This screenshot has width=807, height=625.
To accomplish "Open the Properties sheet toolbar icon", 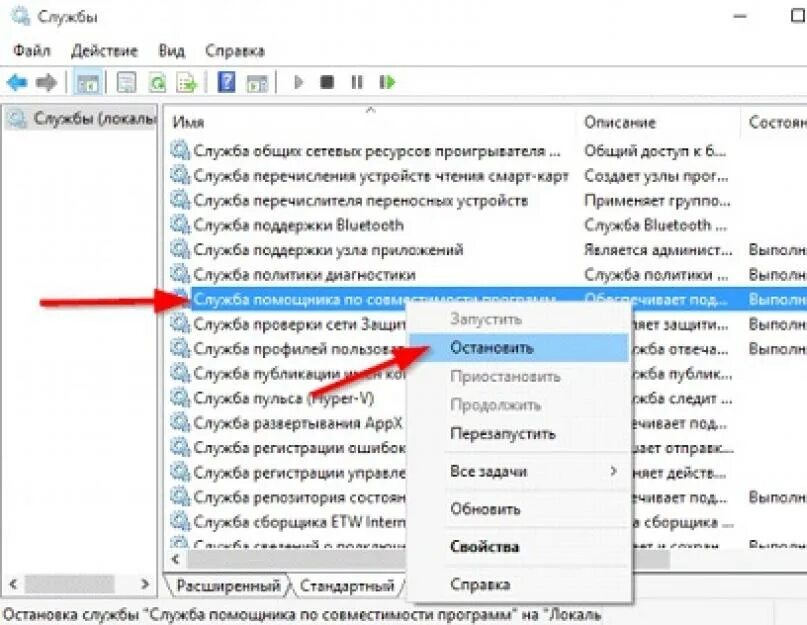I will point(127,82).
